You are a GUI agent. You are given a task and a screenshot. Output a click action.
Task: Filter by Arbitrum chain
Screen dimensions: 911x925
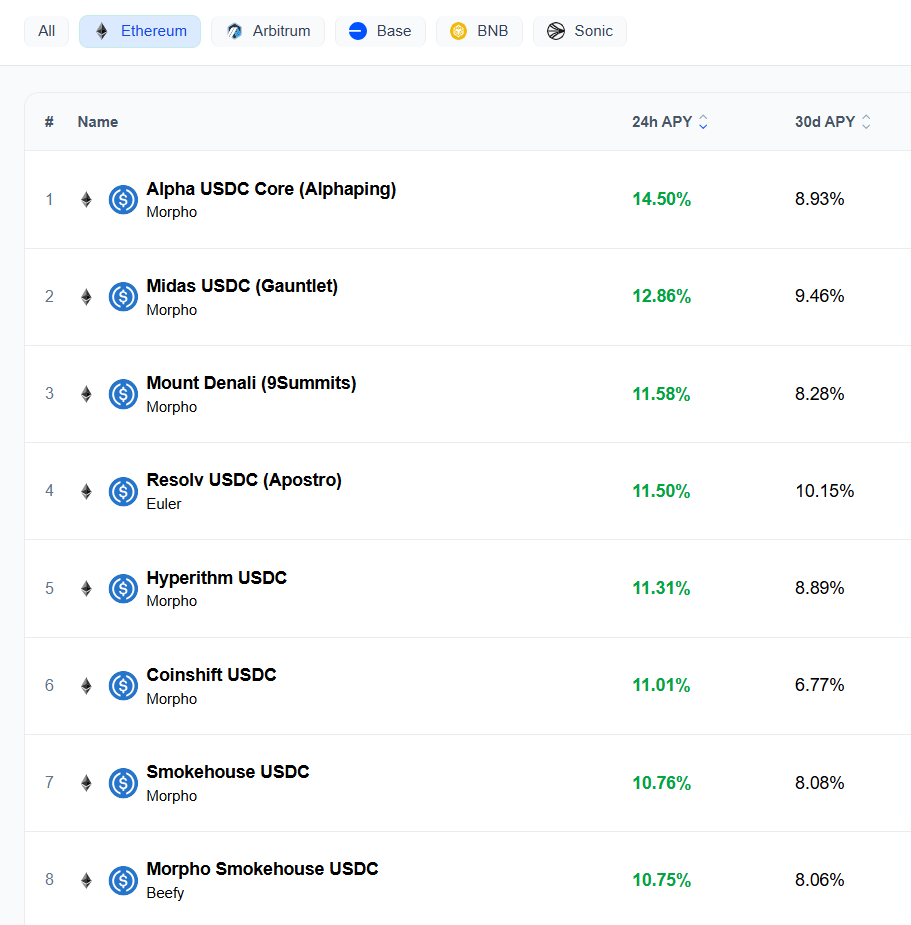click(x=268, y=31)
